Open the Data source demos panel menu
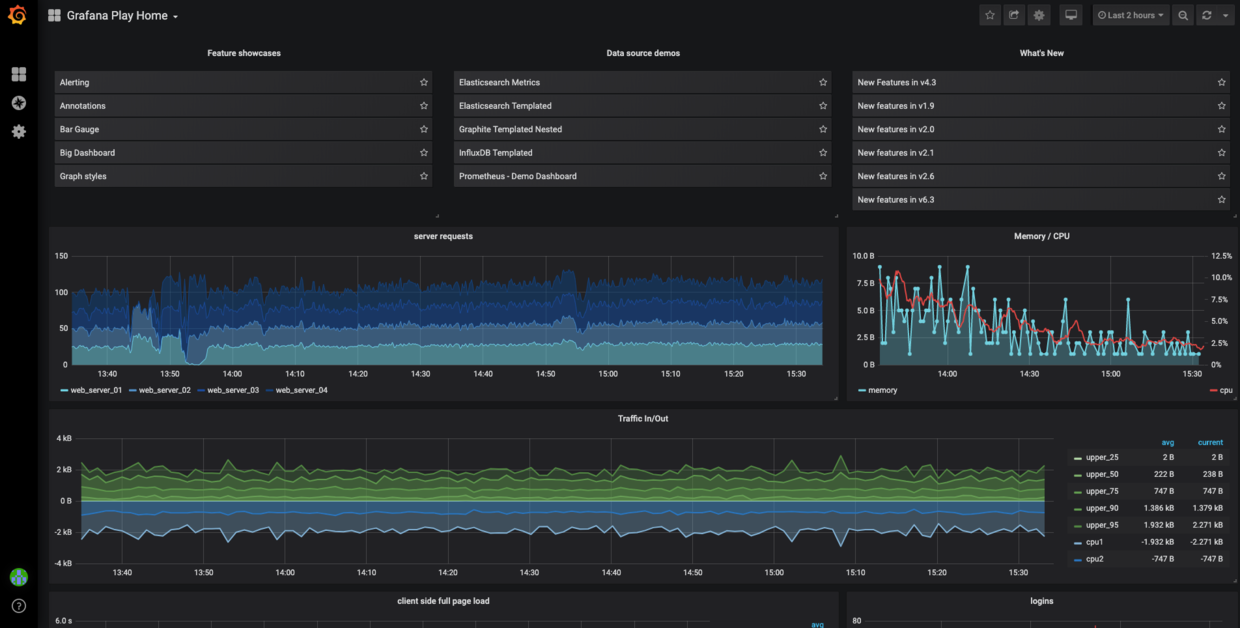Image resolution: width=1240 pixels, height=628 pixels. (x=643, y=53)
